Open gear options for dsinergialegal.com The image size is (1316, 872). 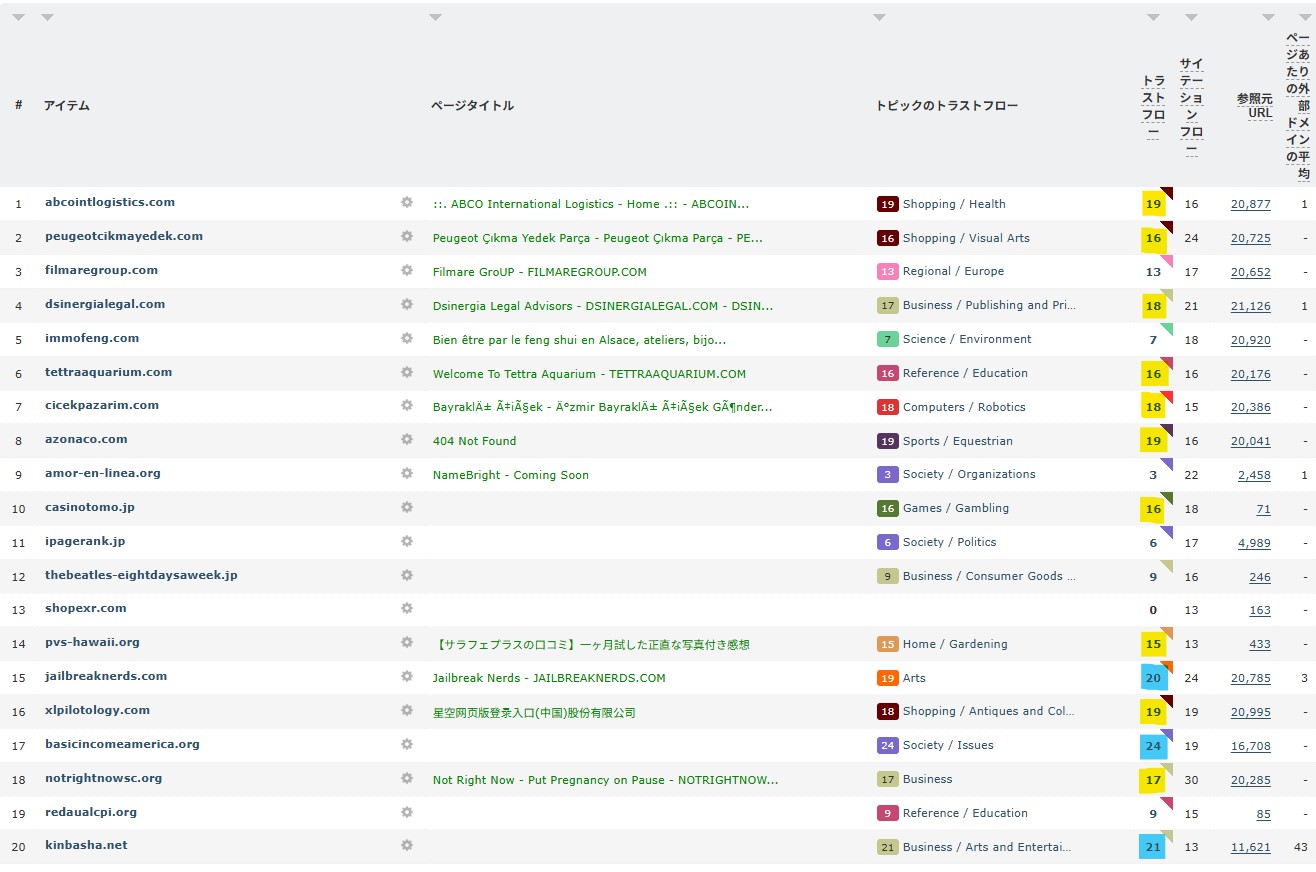[x=407, y=304]
